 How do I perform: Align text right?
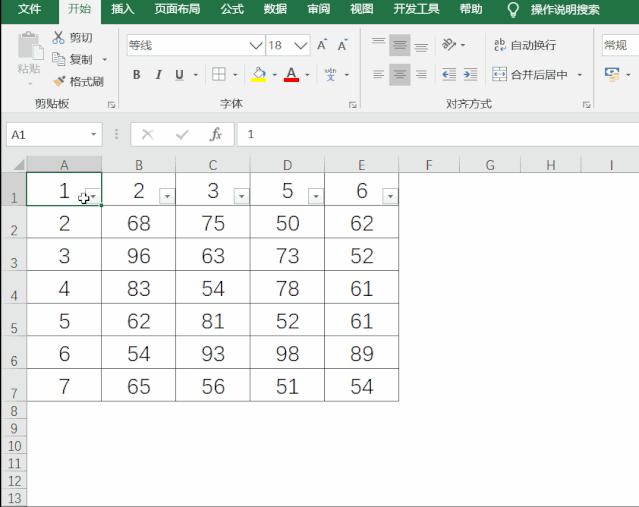click(421, 75)
